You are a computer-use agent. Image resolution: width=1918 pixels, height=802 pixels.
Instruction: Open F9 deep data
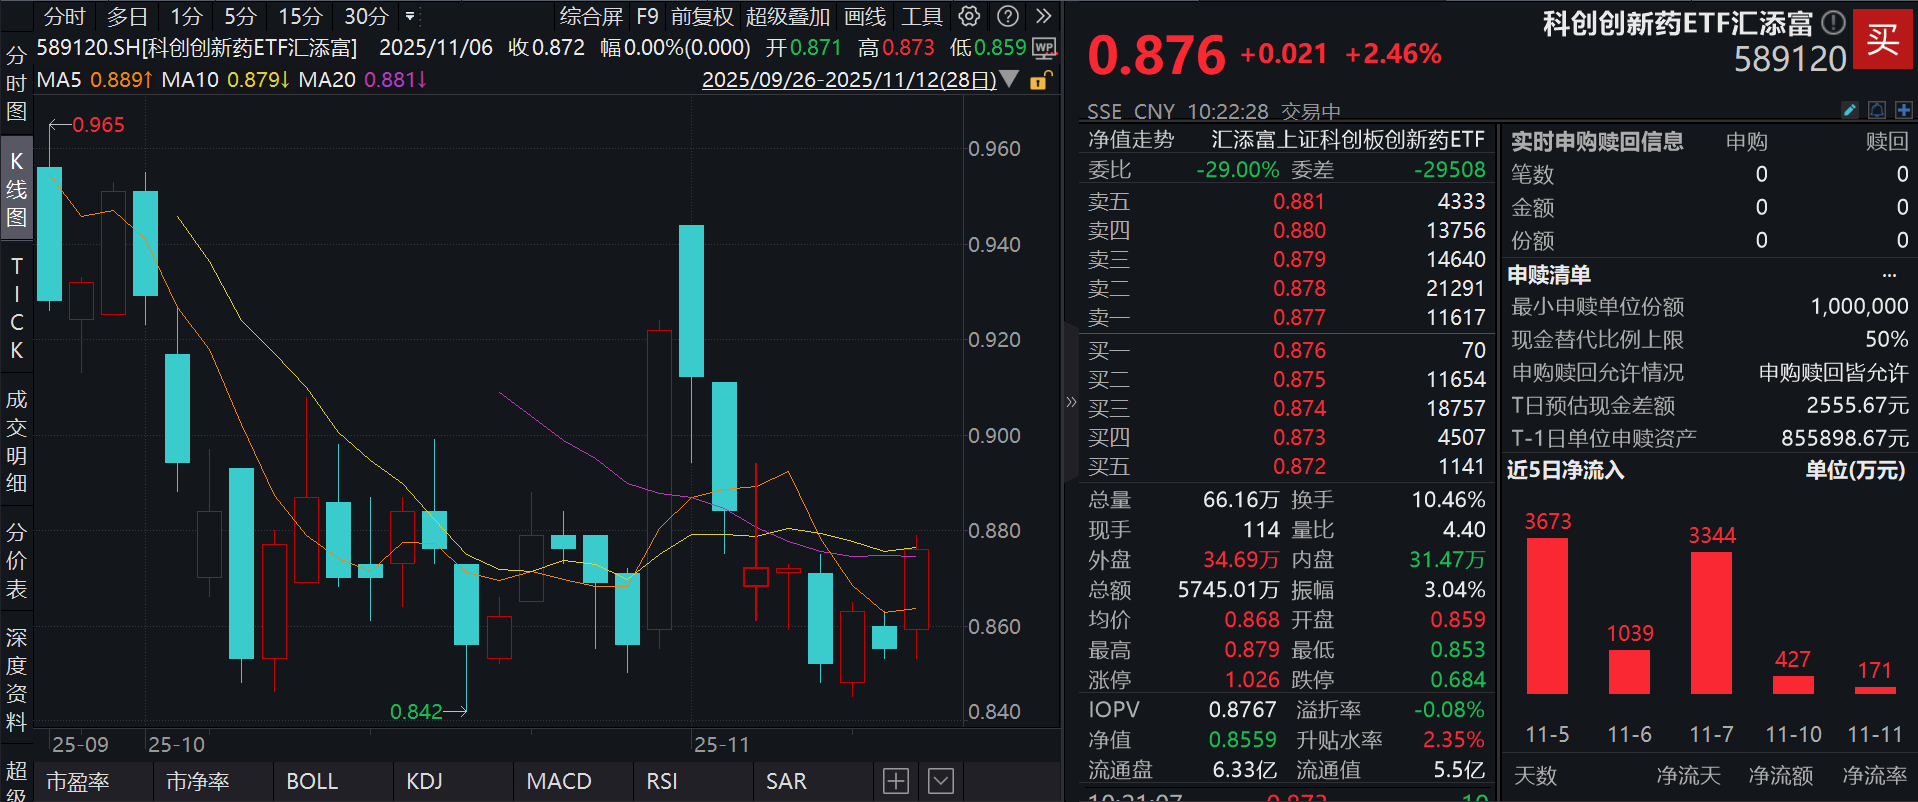pyautogui.click(x=647, y=16)
